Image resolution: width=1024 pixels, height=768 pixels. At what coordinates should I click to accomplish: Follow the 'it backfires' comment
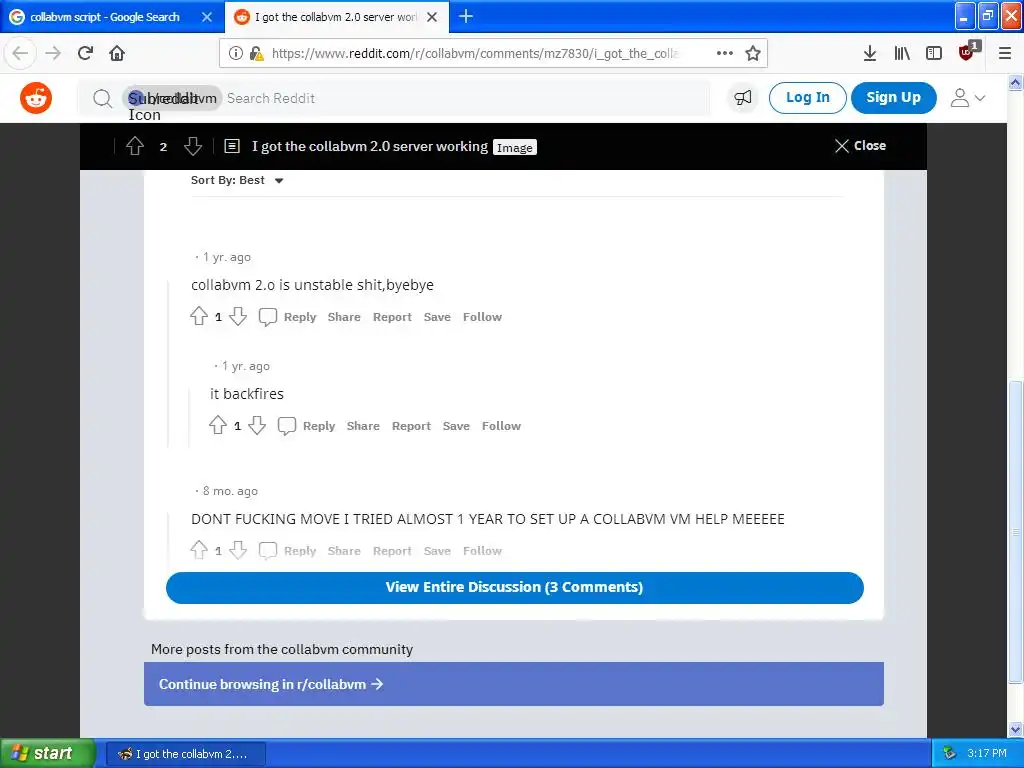pos(502,426)
